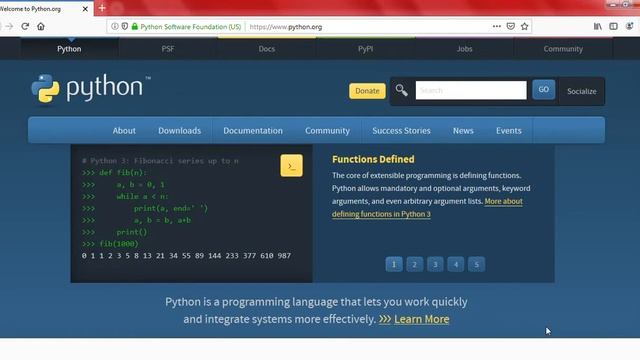The height and width of the screenshot is (360, 640).
Task: Open the Documentation menu
Action: tap(253, 131)
